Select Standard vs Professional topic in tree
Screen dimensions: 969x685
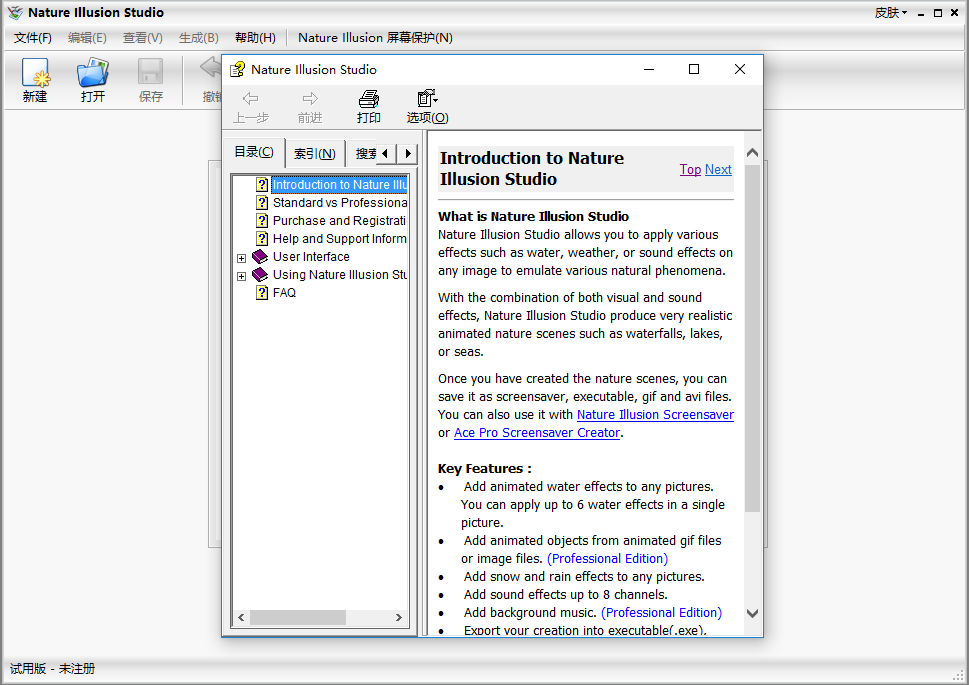pos(339,203)
